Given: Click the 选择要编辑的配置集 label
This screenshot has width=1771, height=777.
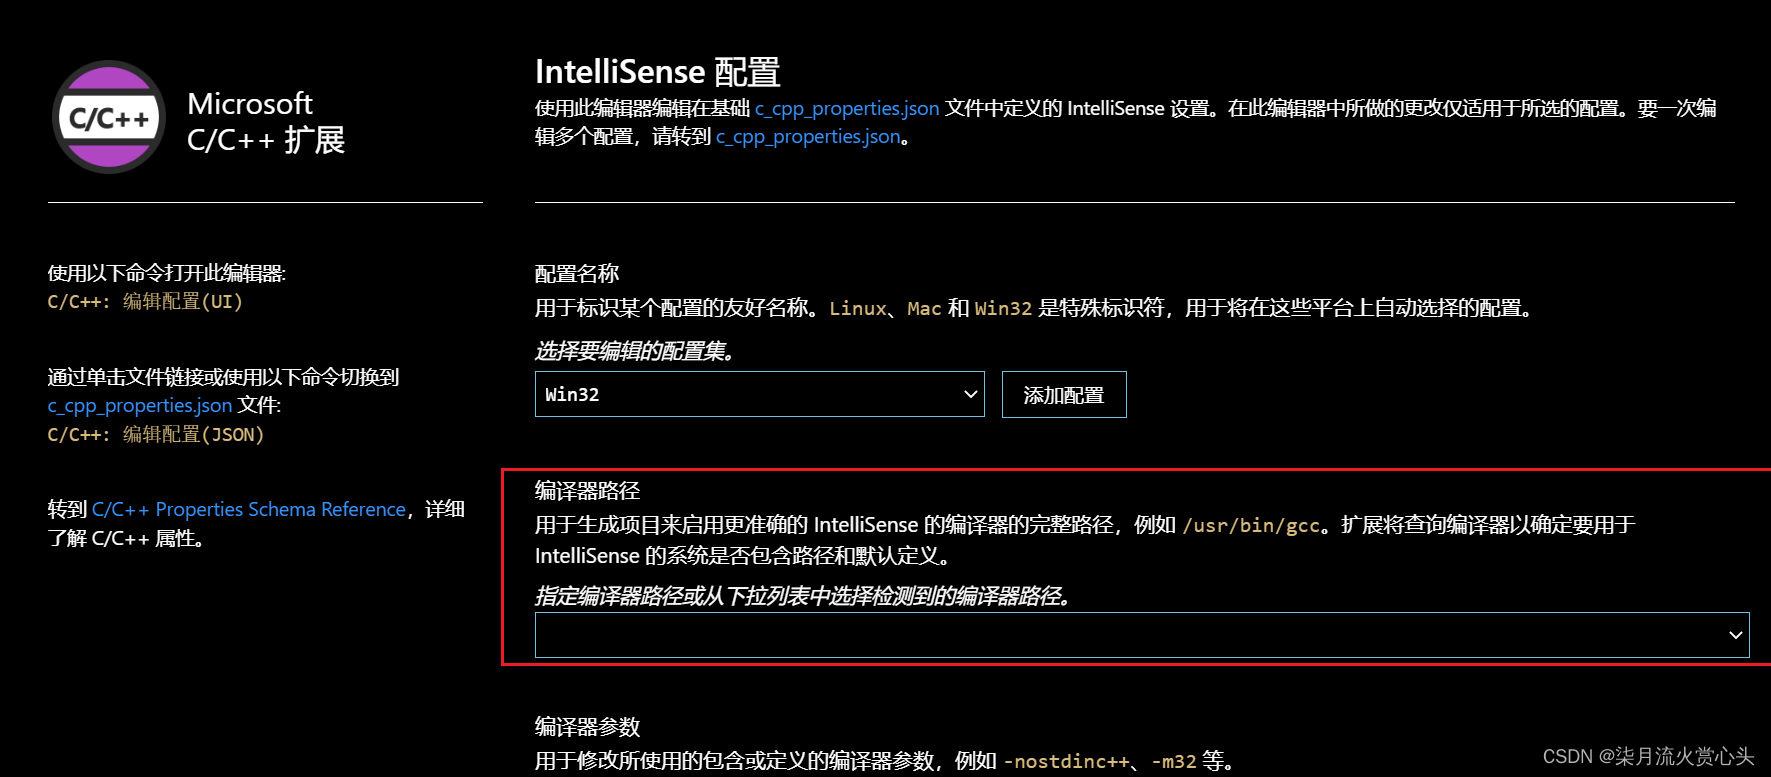Looking at the screenshot, I should click(x=636, y=351).
